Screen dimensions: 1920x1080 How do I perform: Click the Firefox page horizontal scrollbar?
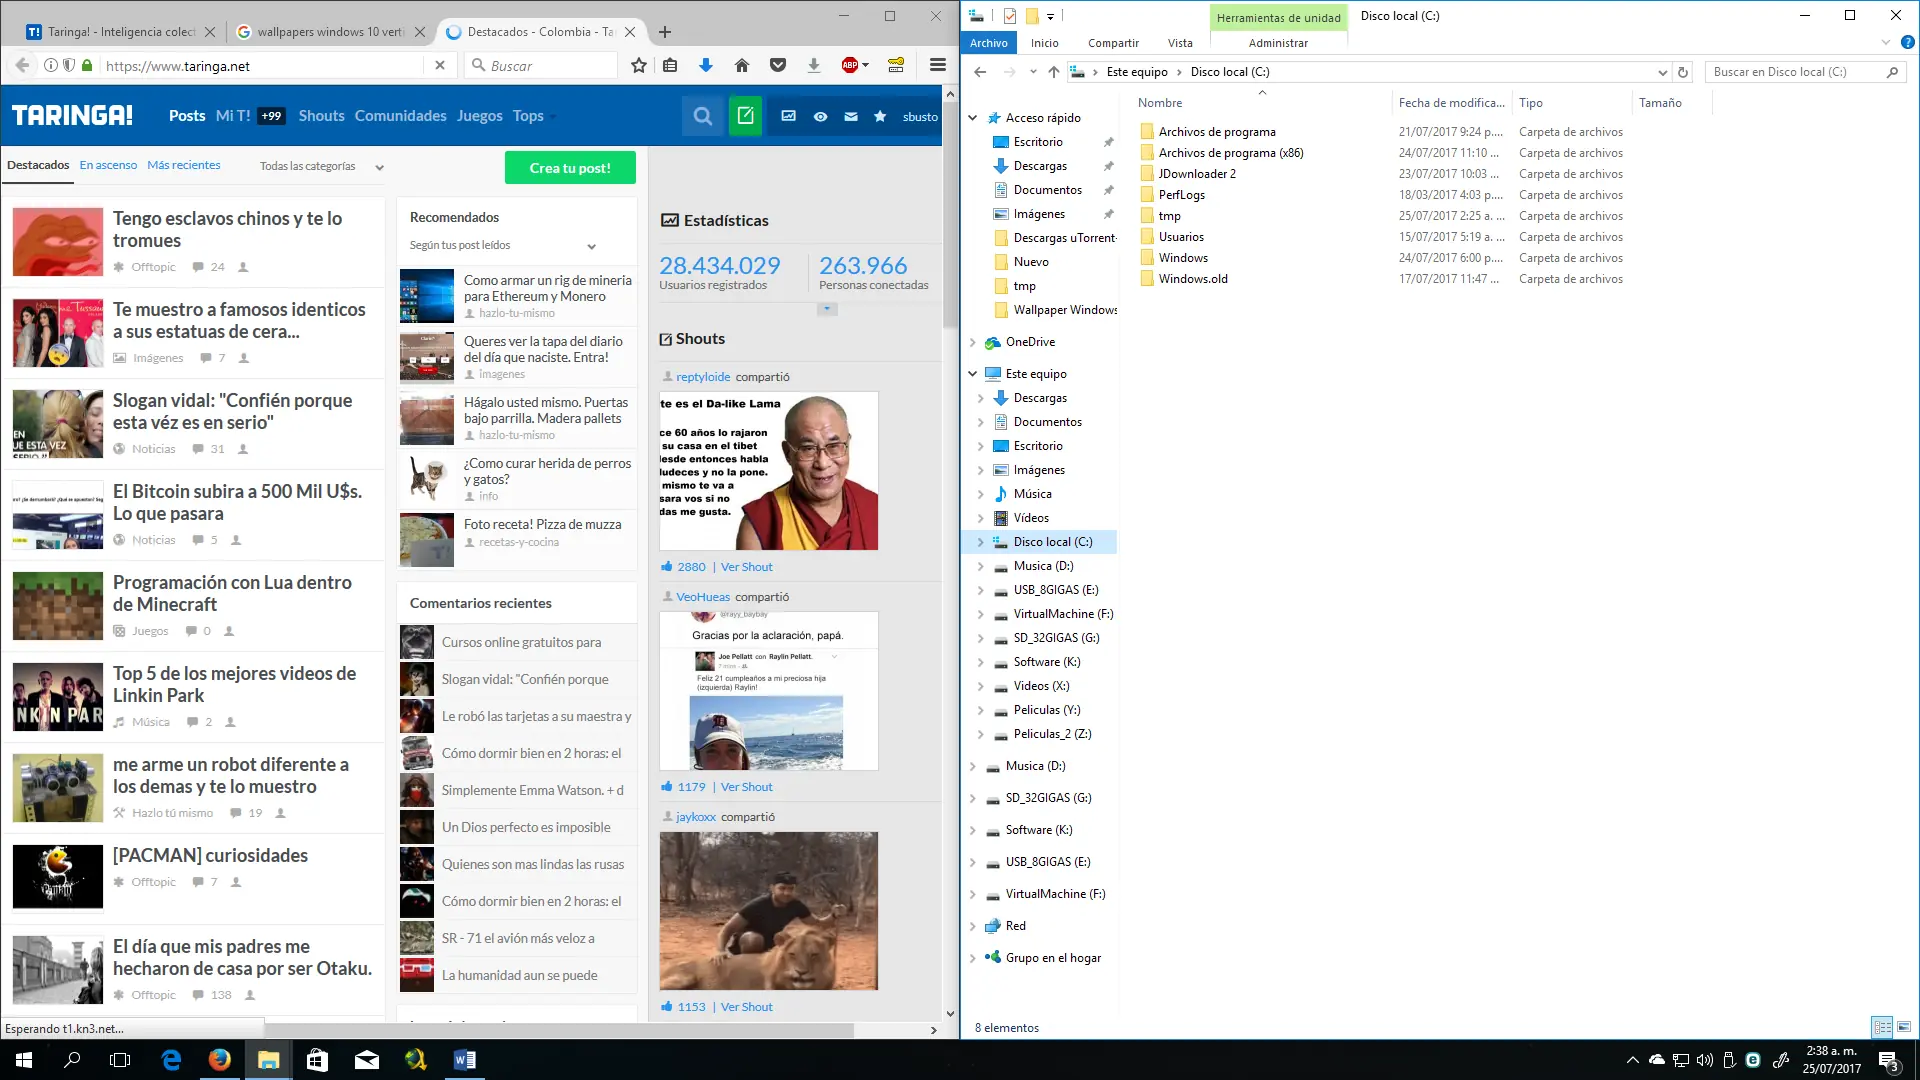pyautogui.click(x=560, y=1030)
